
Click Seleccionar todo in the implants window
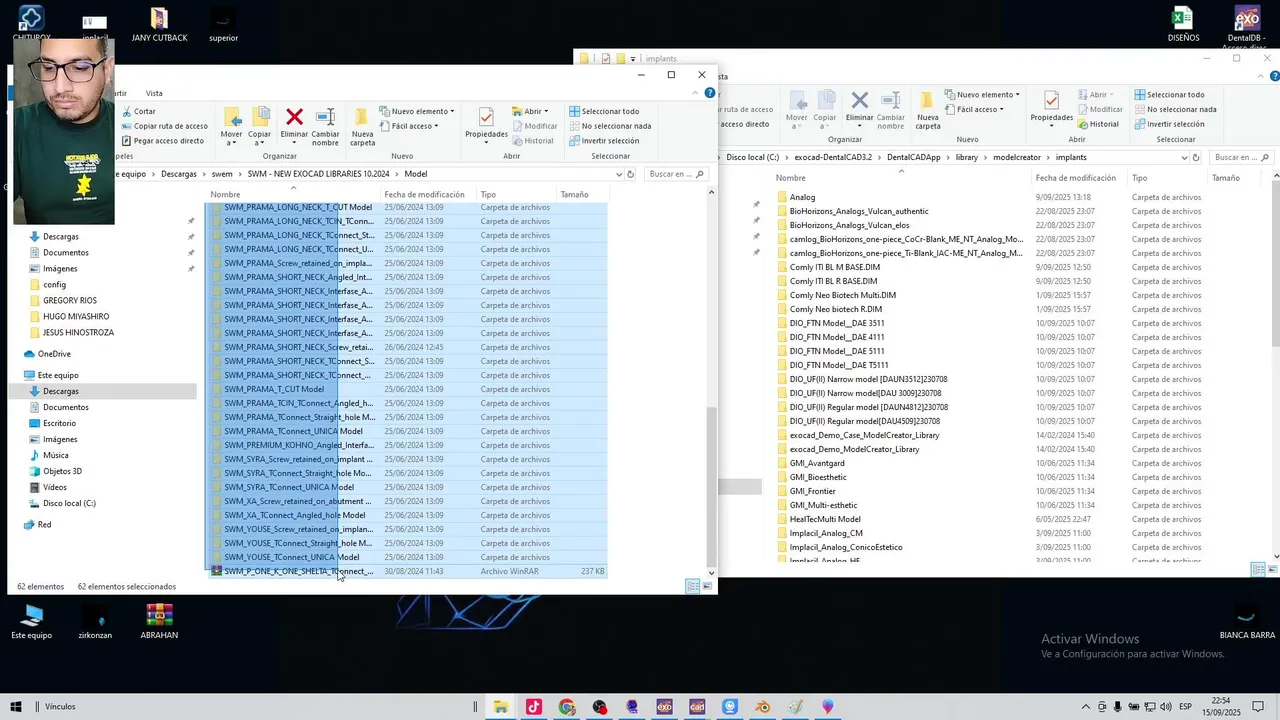(x=1169, y=95)
